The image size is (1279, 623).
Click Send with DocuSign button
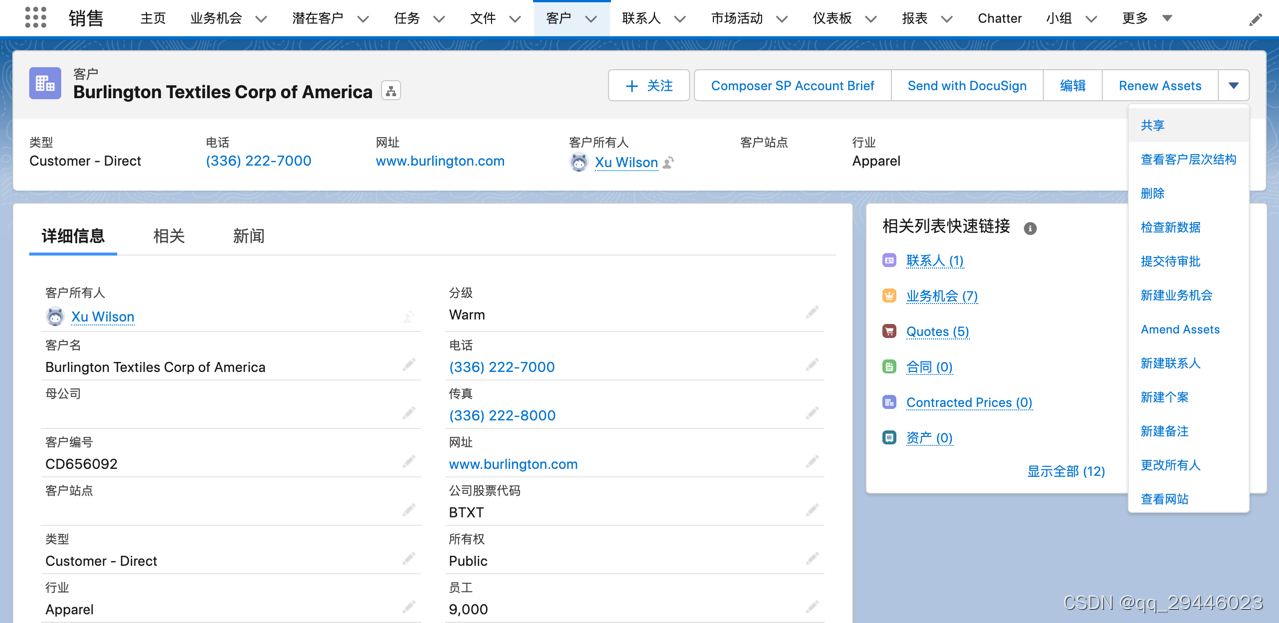click(967, 86)
